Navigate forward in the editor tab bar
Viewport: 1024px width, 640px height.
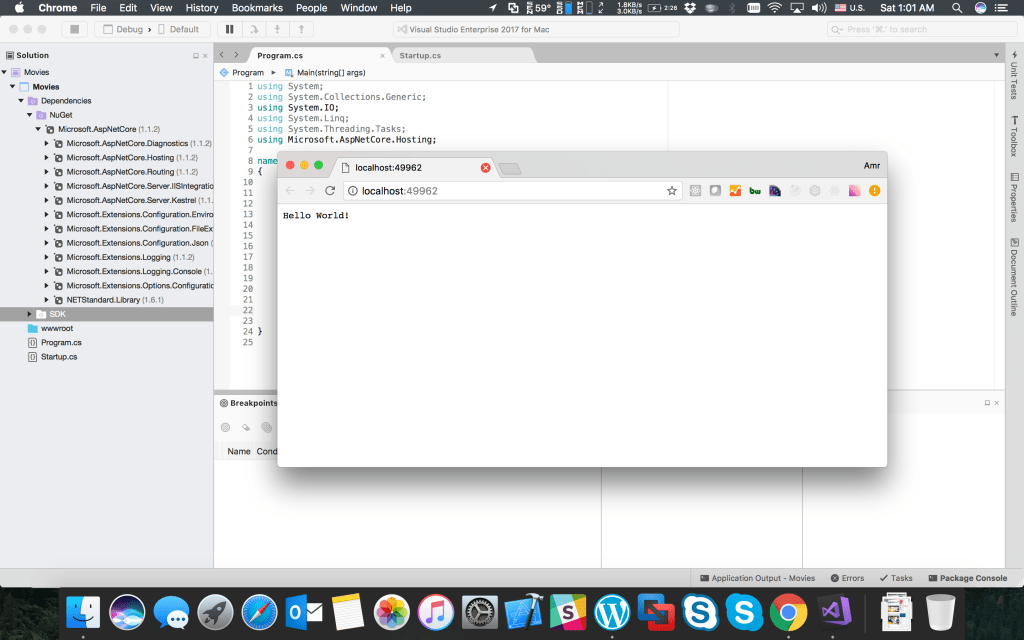[236, 55]
